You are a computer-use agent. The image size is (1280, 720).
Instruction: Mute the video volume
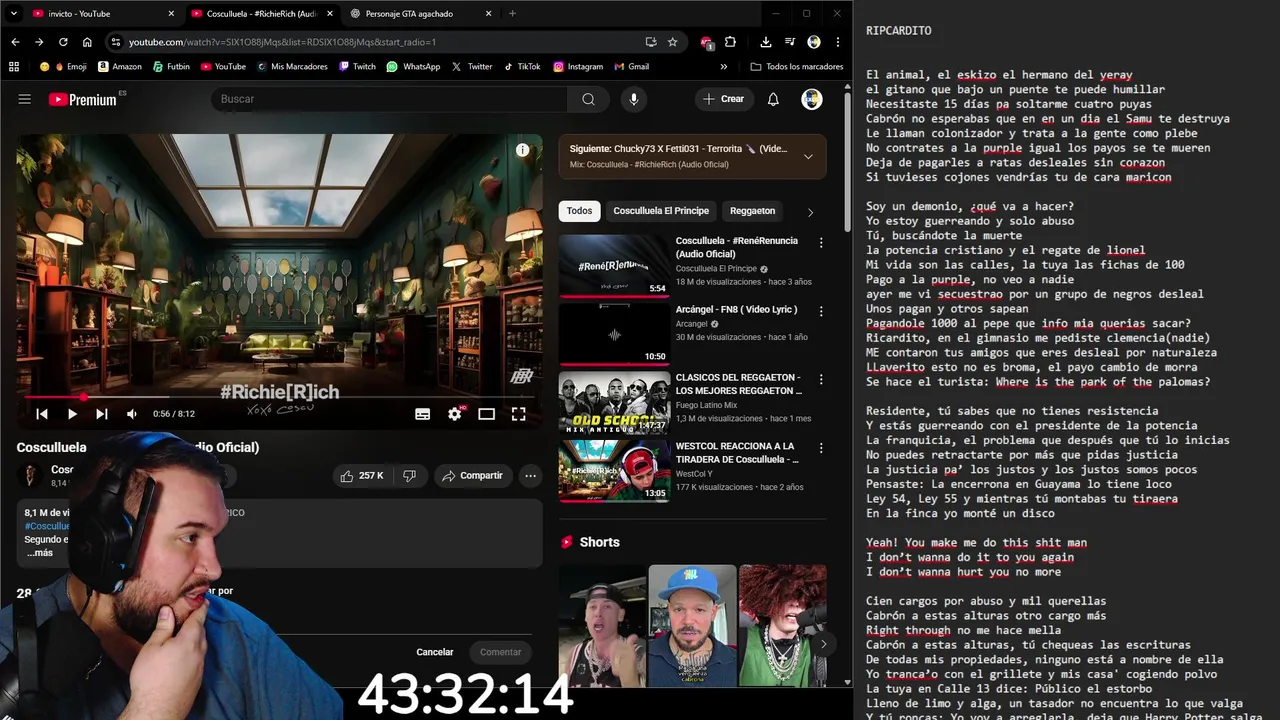pos(132,414)
